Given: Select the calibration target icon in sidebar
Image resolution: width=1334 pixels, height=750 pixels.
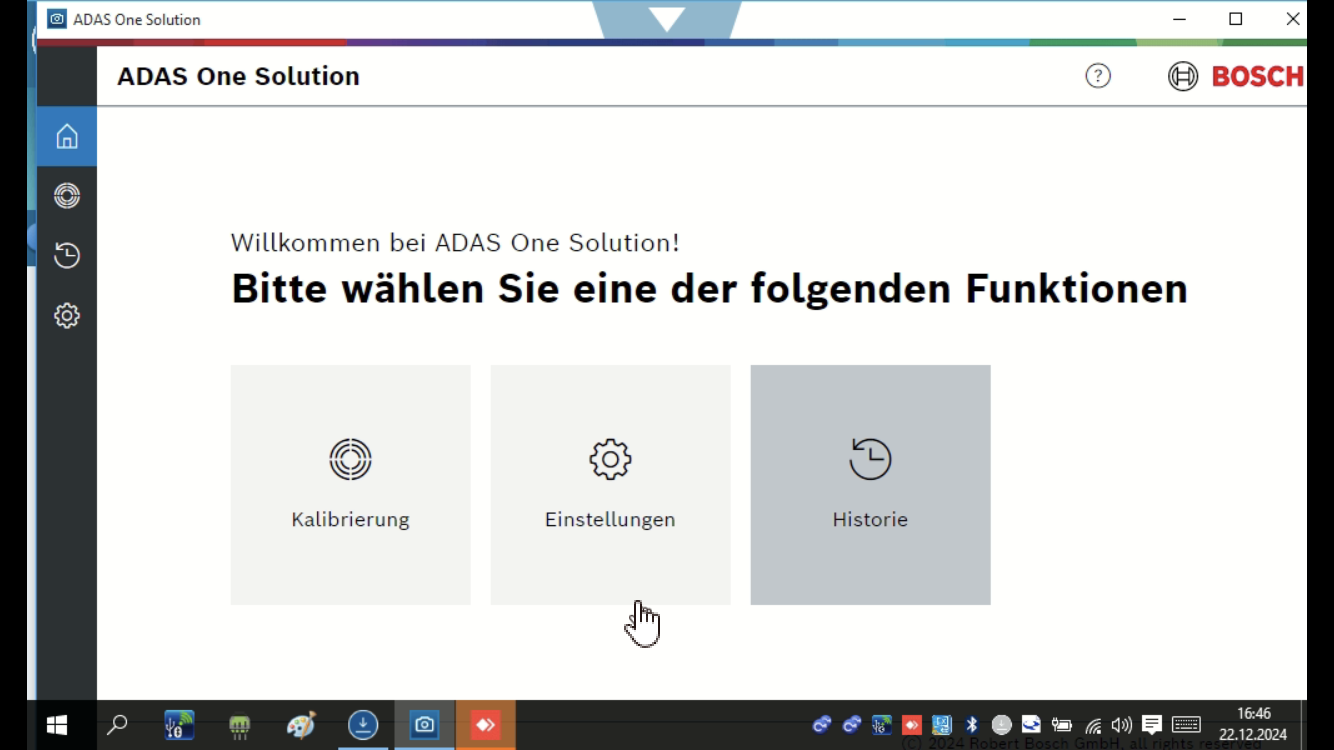Looking at the screenshot, I should (67, 196).
